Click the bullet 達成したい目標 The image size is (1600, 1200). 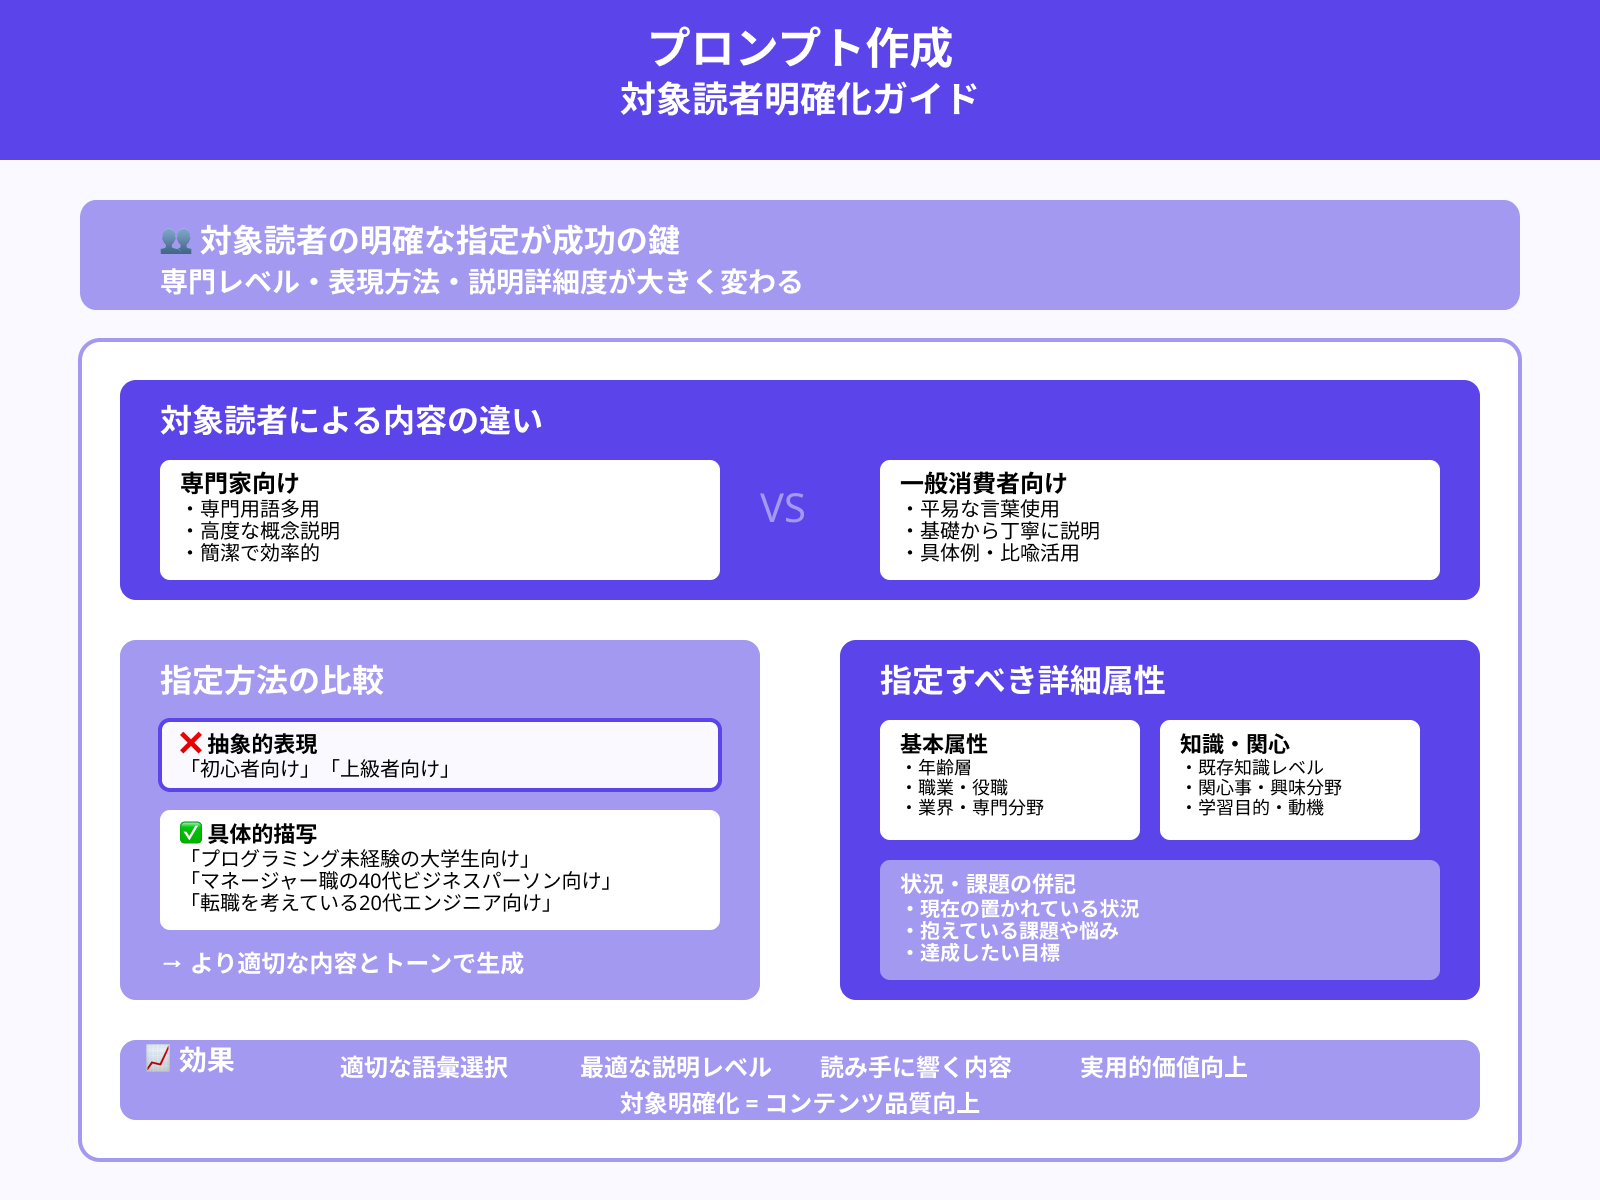pyautogui.click(x=980, y=953)
